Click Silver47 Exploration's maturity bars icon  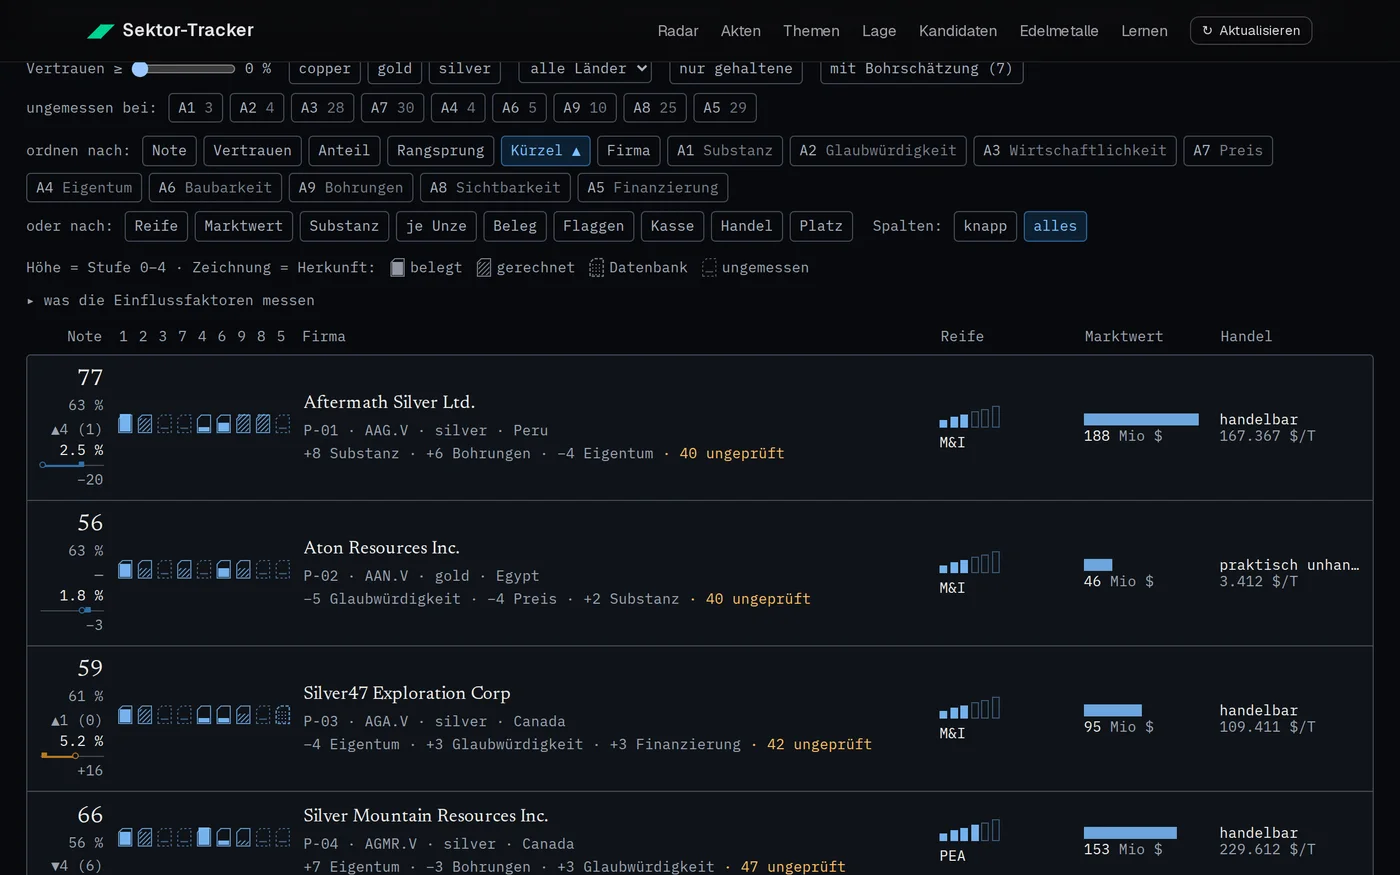click(x=970, y=708)
